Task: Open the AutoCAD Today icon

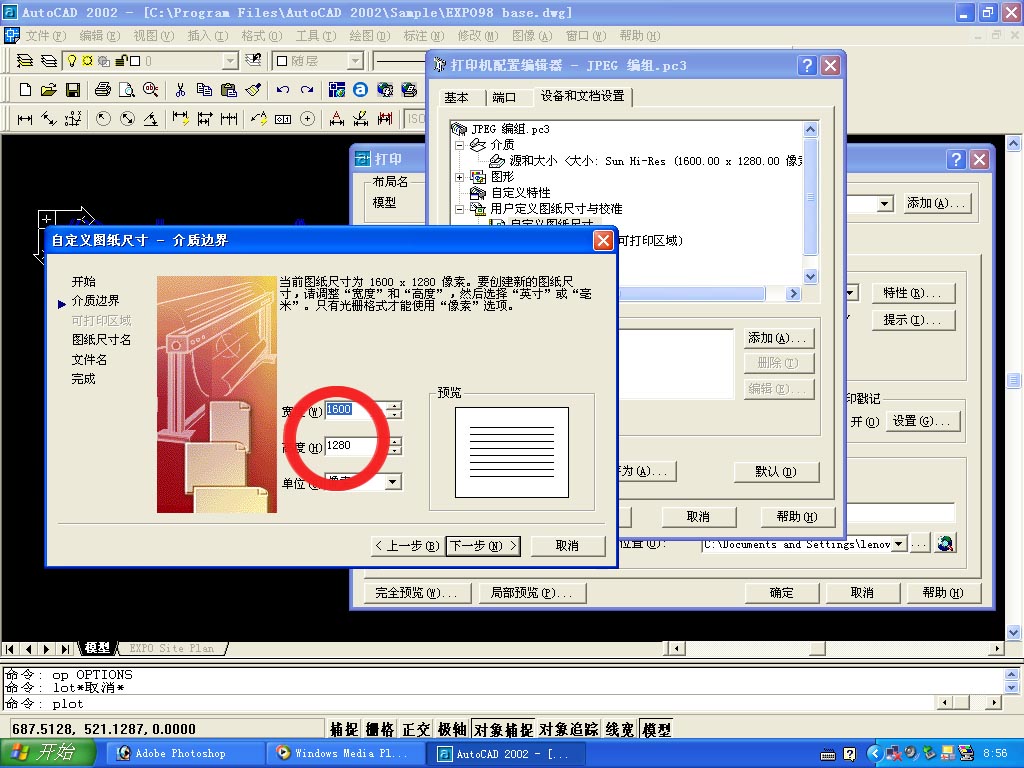Action: coord(360,89)
